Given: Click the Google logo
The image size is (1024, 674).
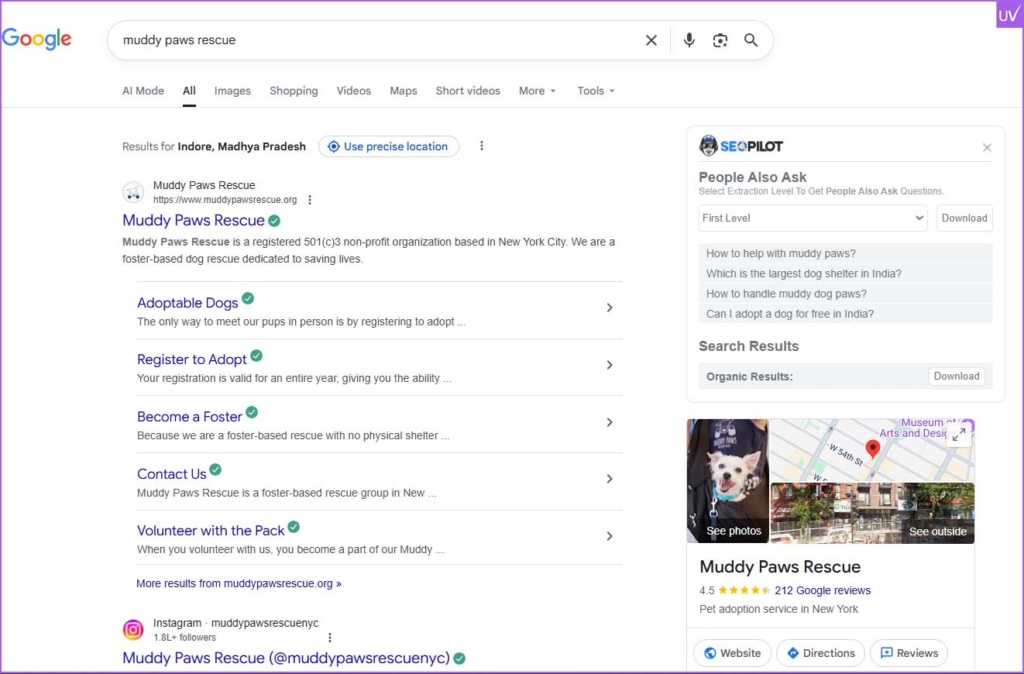Looking at the screenshot, I should point(37,39).
